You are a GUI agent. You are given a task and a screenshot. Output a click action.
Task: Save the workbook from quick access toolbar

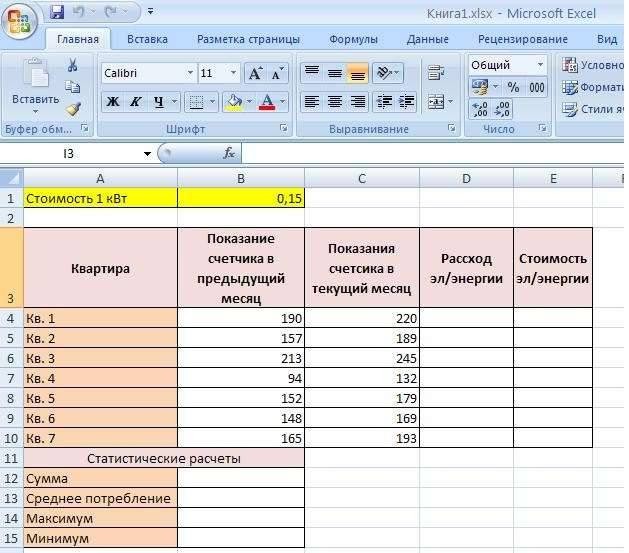click(57, 13)
